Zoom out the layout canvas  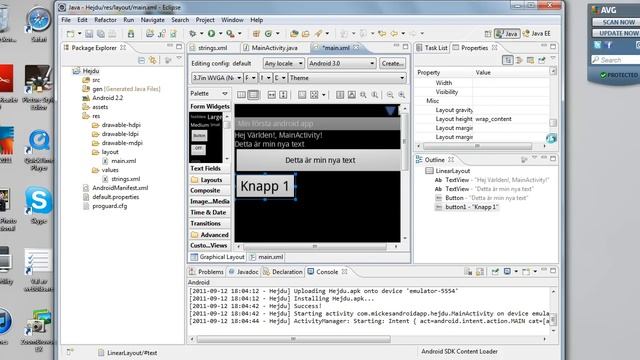click(x=390, y=95)
